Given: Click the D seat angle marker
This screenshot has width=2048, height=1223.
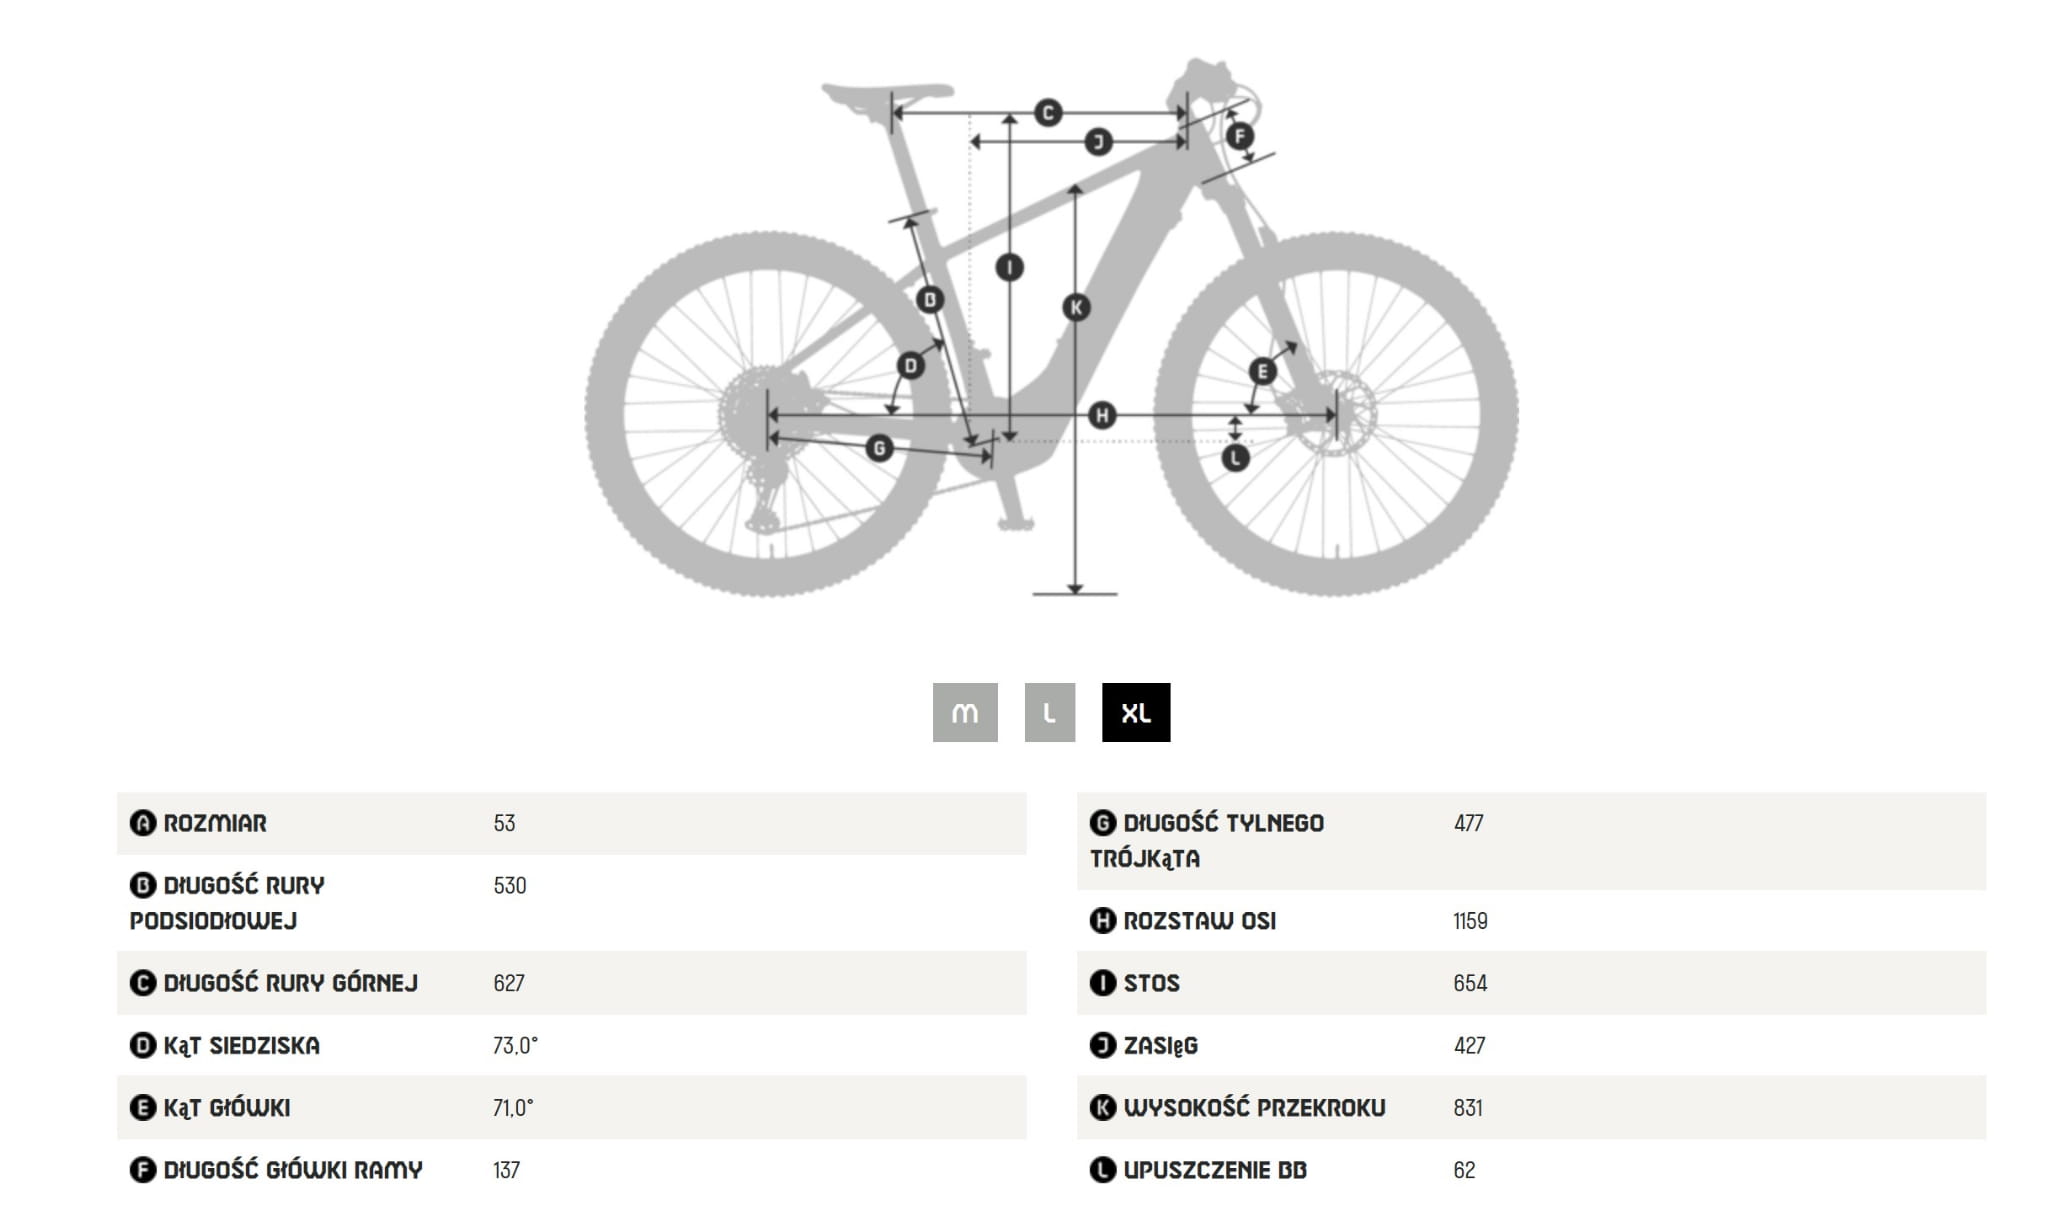Looking at the screenshot, I should [x=910, y=365].
